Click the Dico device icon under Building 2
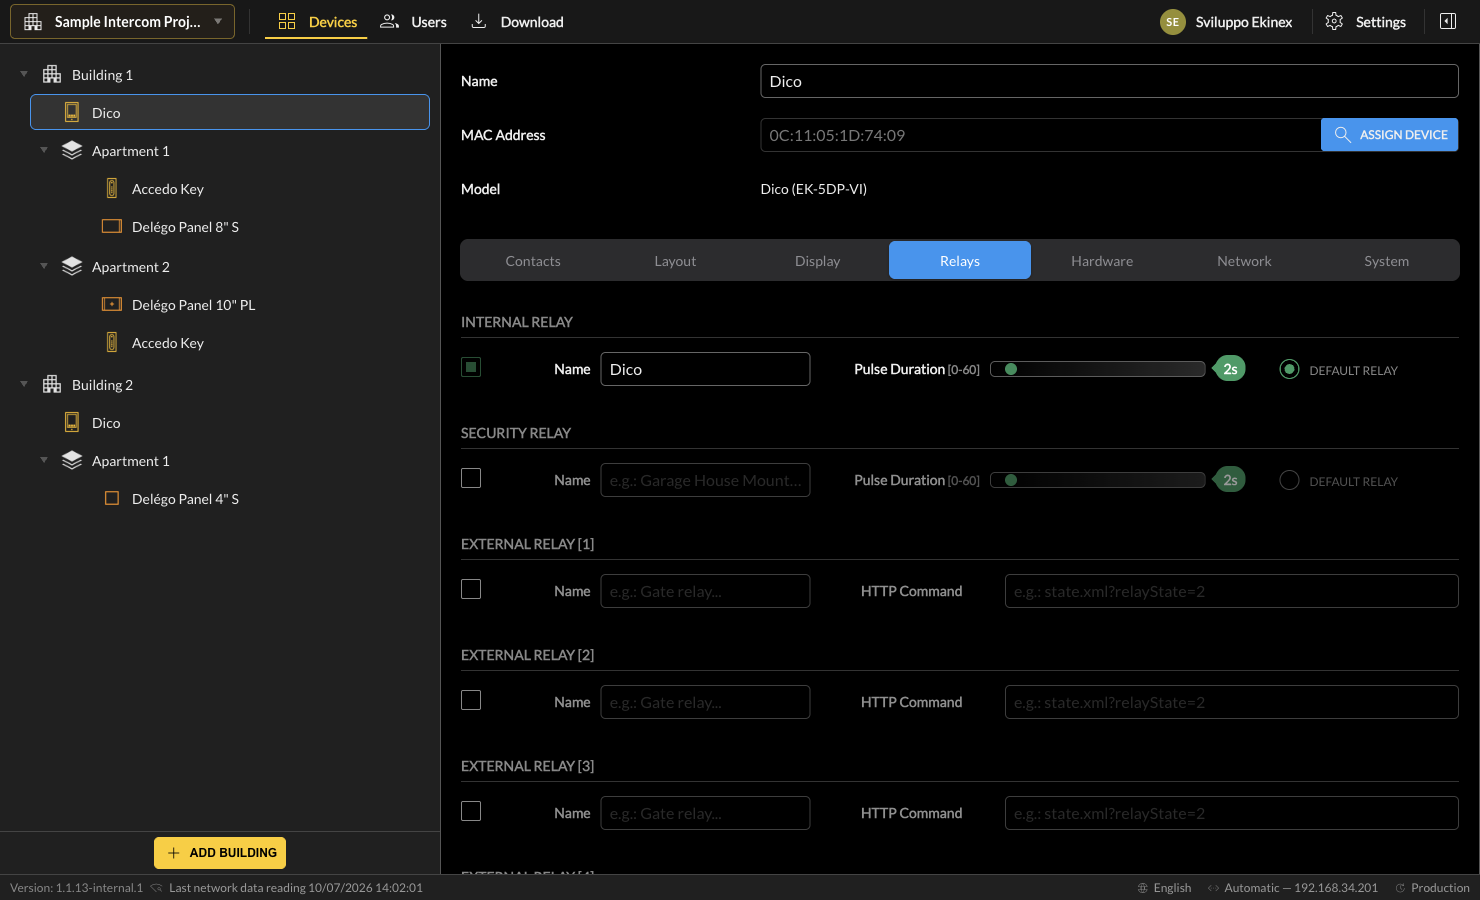The width and height of the screenshot is (1480, 900). click(72, 423)
